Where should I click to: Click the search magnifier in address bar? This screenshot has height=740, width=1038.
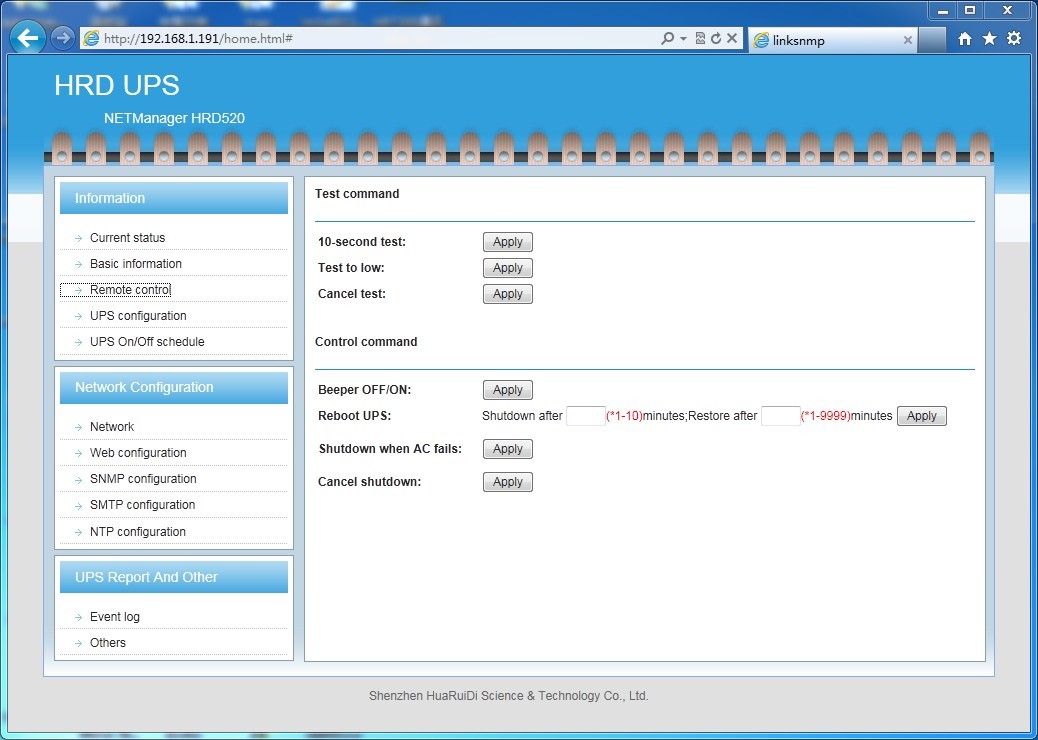point(667,39)
